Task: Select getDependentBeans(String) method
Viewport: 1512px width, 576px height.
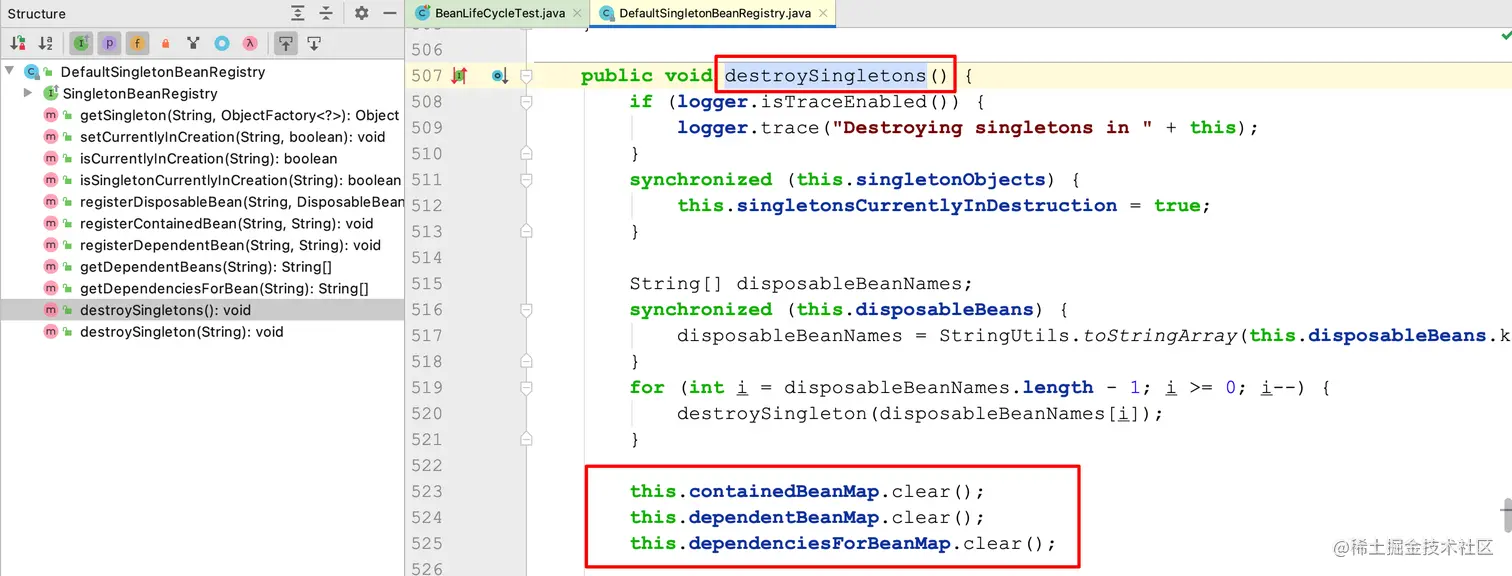Action: [206, 267]
